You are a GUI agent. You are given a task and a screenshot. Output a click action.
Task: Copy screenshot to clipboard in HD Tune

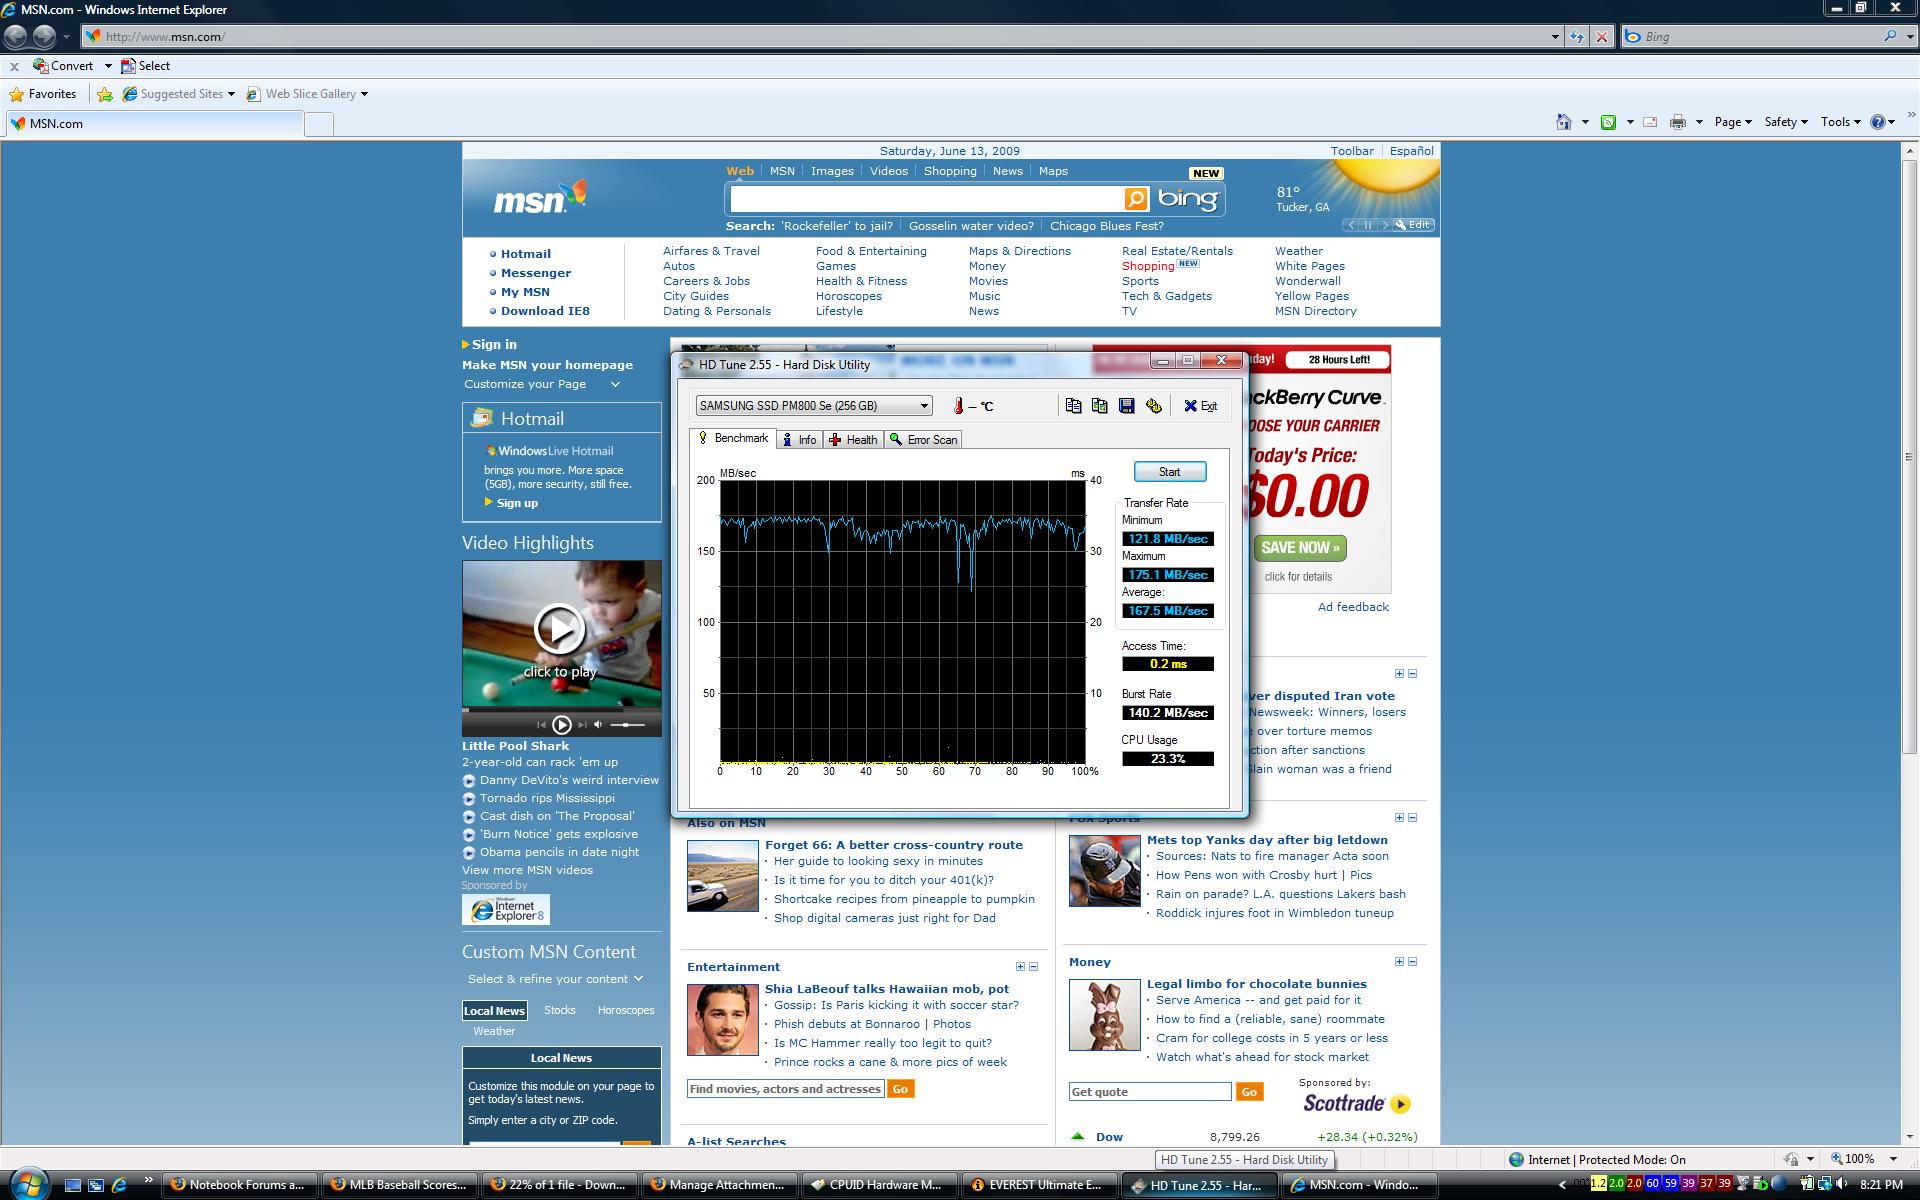tap(1100, 405)
